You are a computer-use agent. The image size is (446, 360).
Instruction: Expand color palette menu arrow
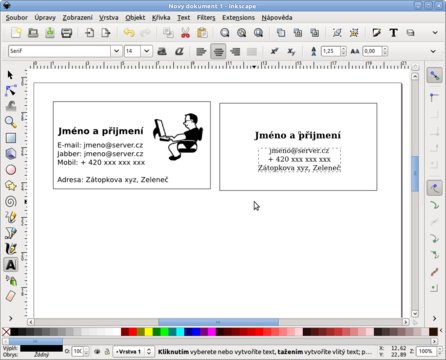(x=441, y=331)
